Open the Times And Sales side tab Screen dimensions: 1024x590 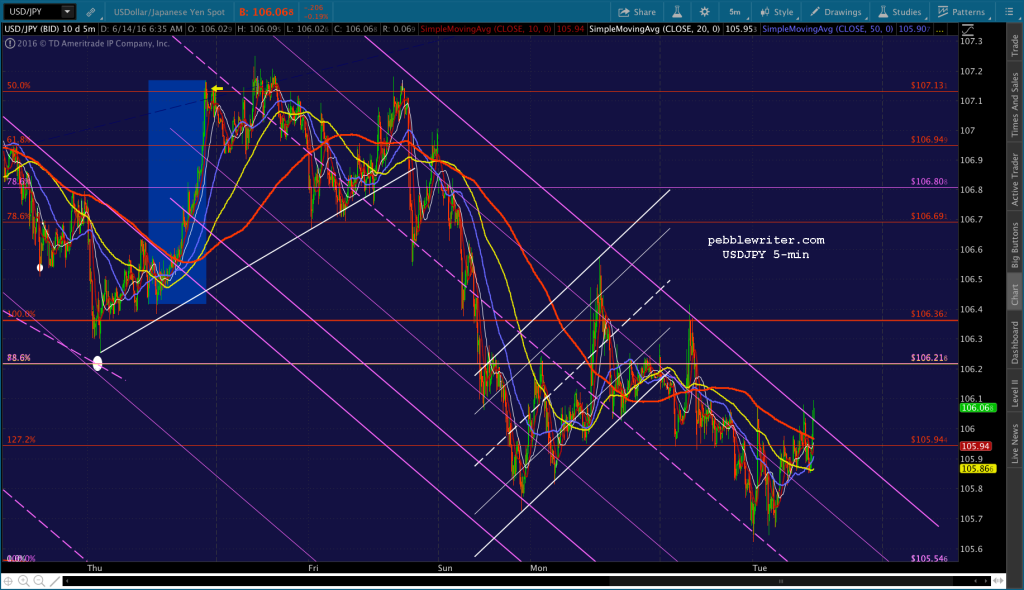point(1015,105)
